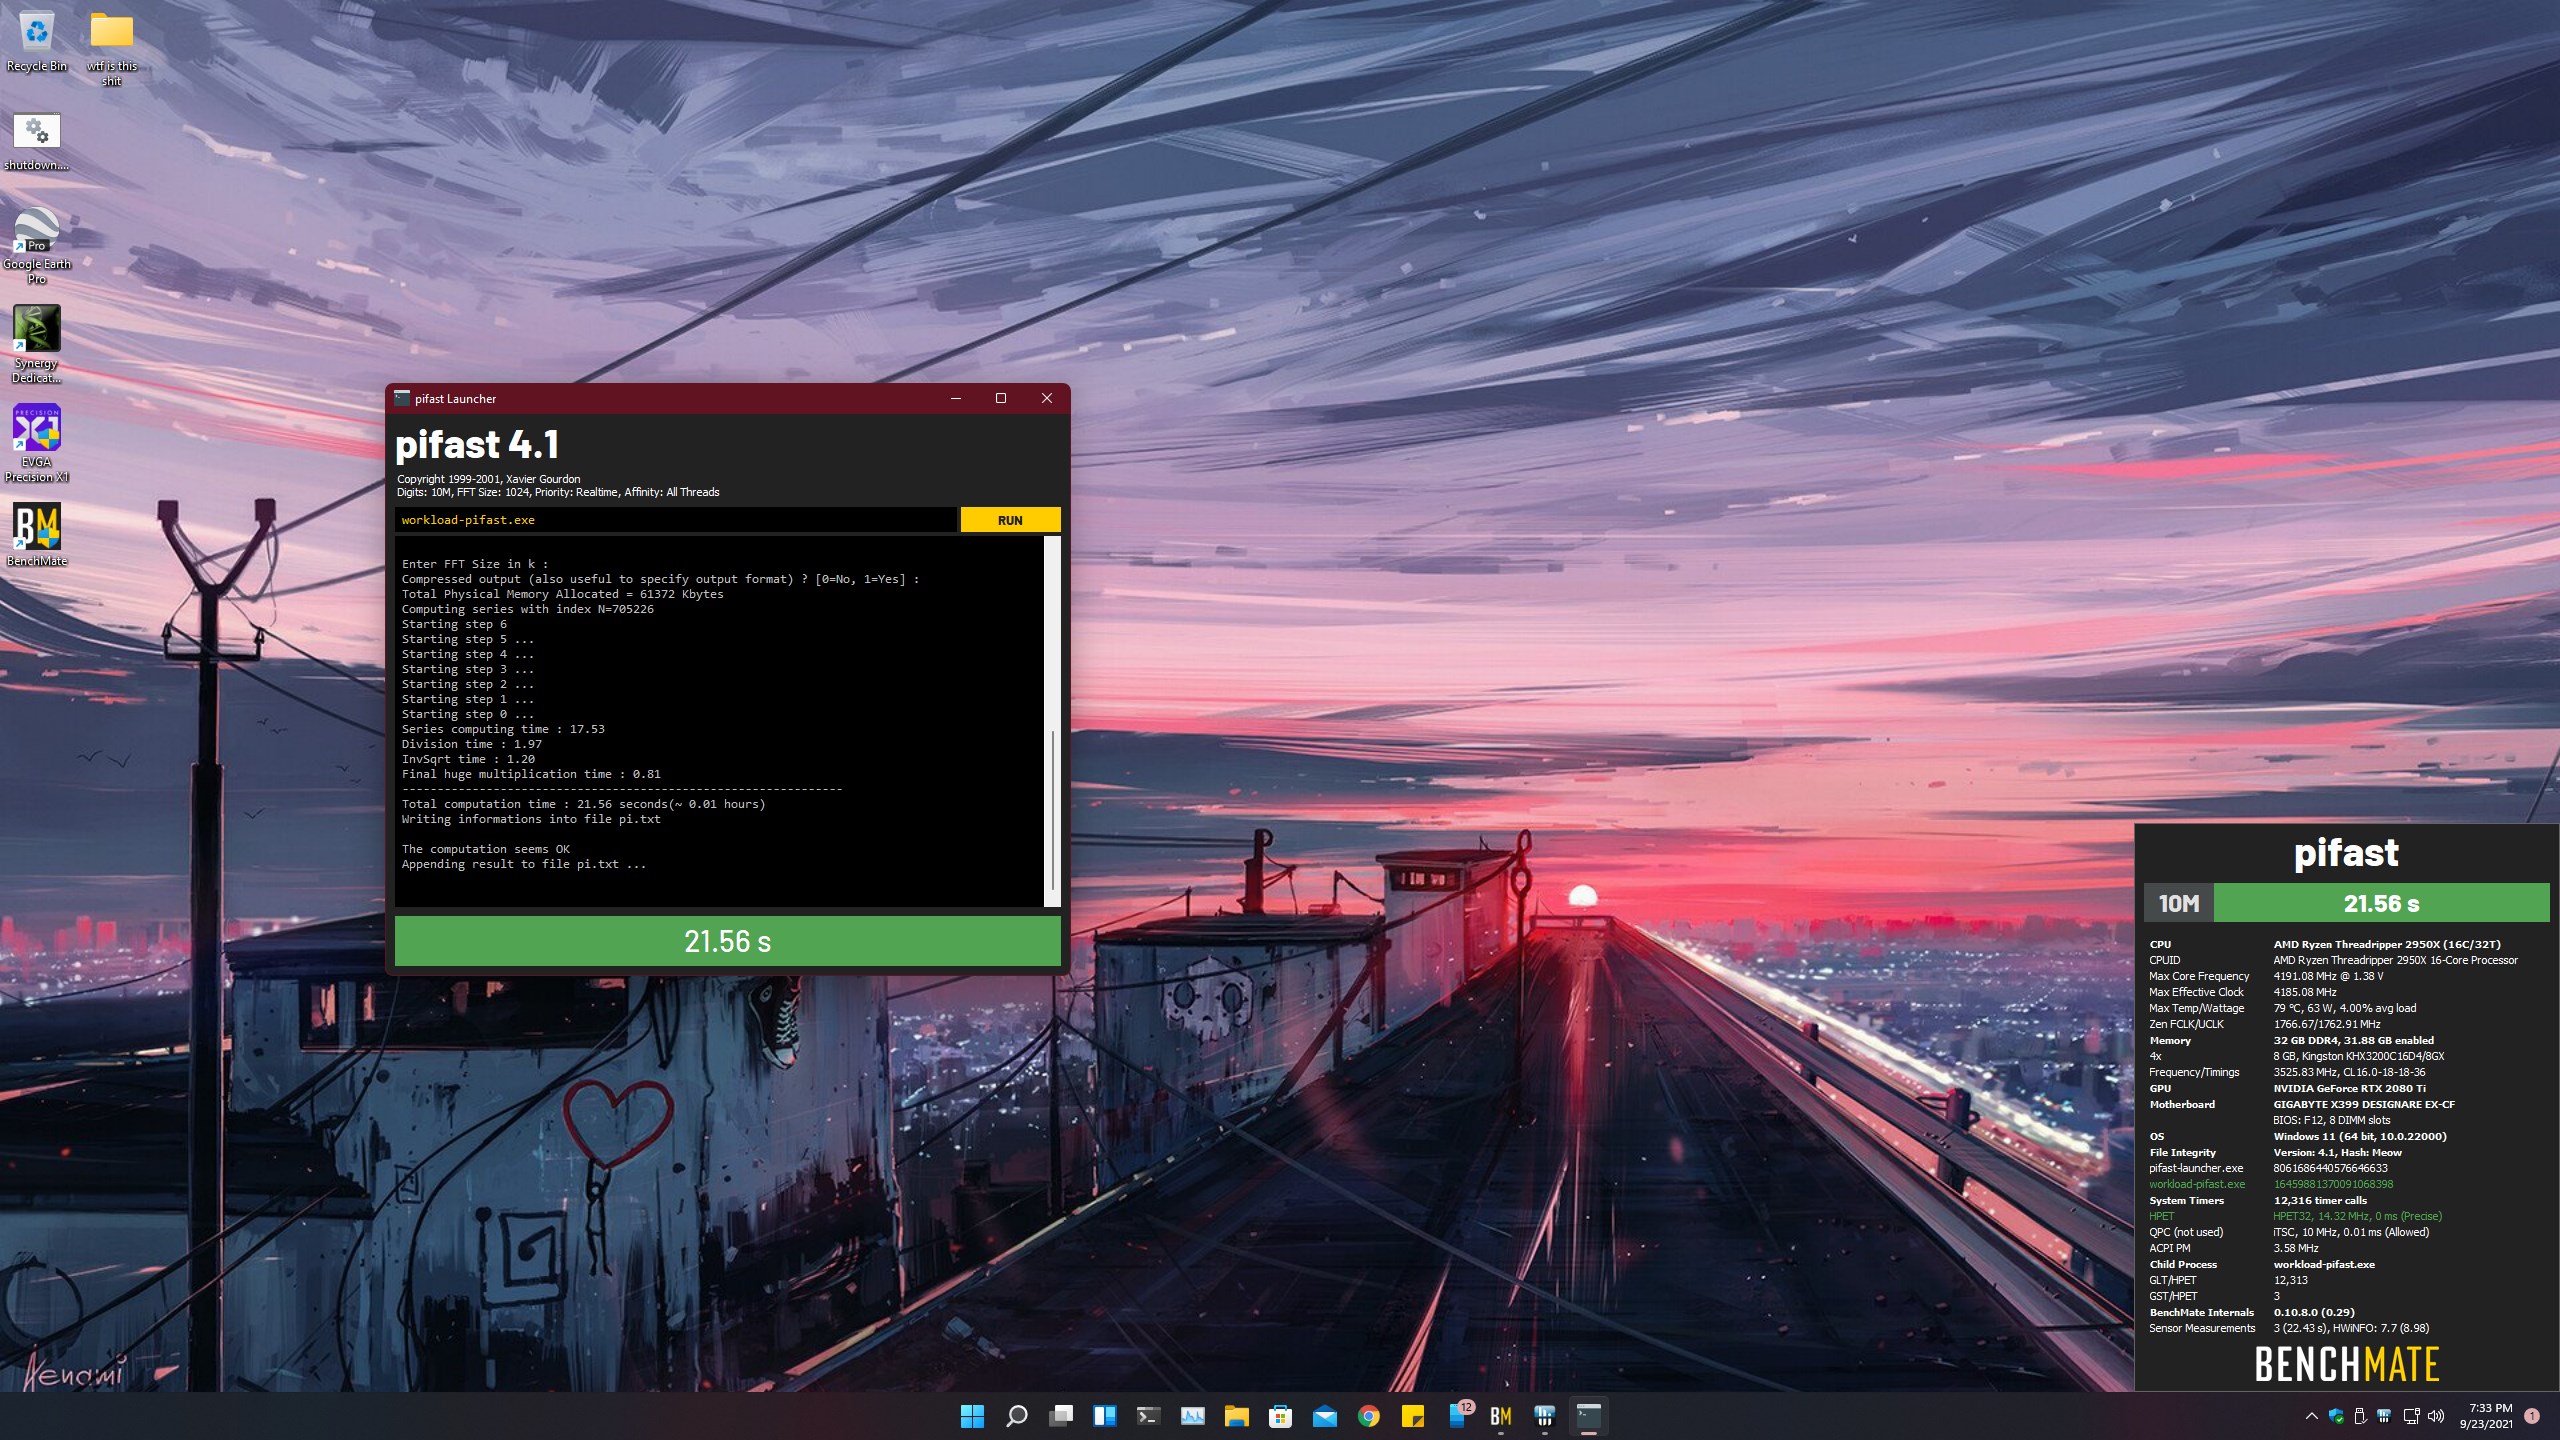Open HWiNFO system tray icon
Screen dimensions: 2560x1440
pos(2384,1416)
